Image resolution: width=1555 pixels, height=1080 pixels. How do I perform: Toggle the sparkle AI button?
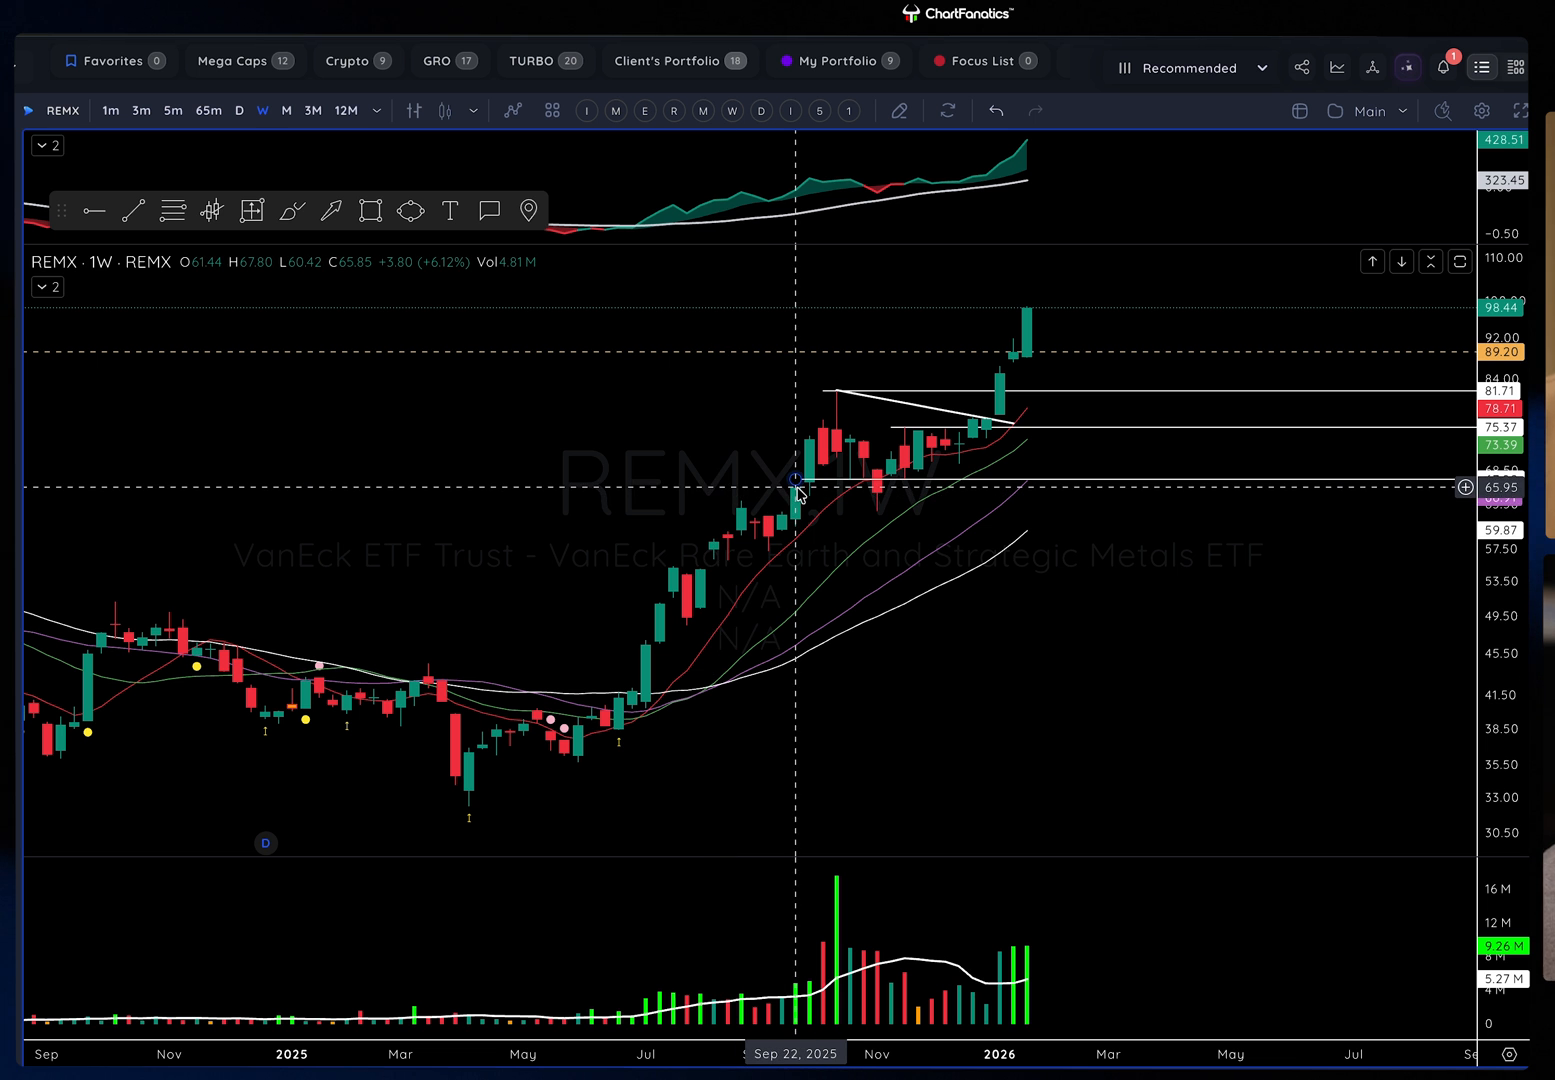[1408, 67]
